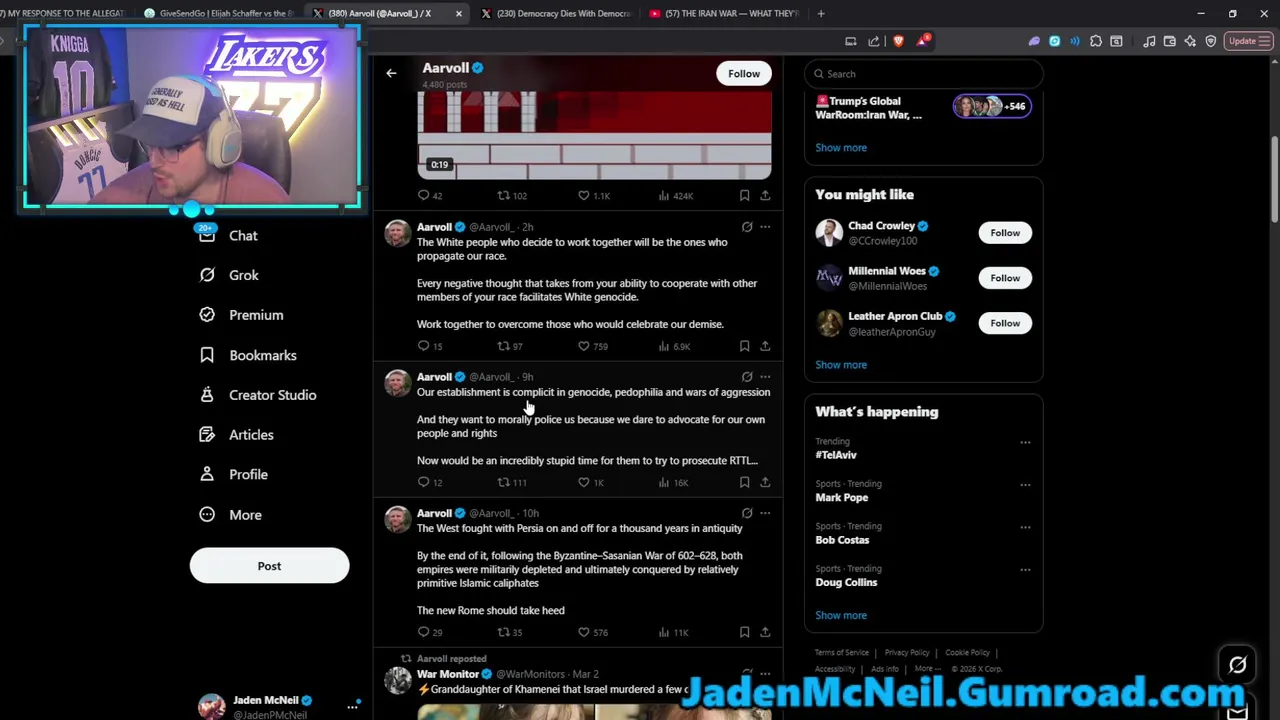Open a new browser tab
Image resolution: width=1280 pixels, height=720 pixels.
(x=821, y=13)
